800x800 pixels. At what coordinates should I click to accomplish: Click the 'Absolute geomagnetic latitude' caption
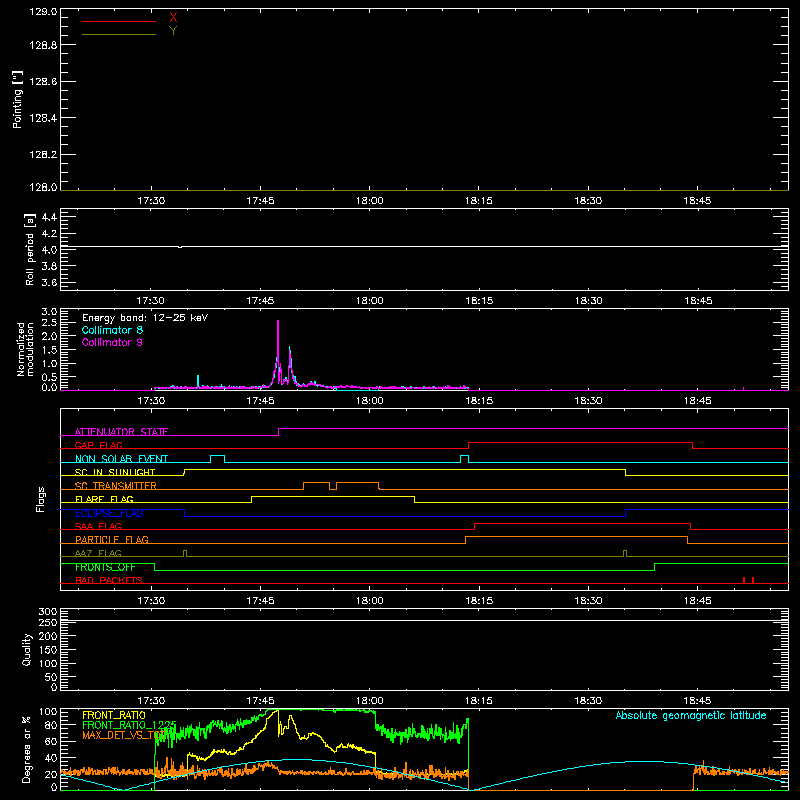click(691, 715)
